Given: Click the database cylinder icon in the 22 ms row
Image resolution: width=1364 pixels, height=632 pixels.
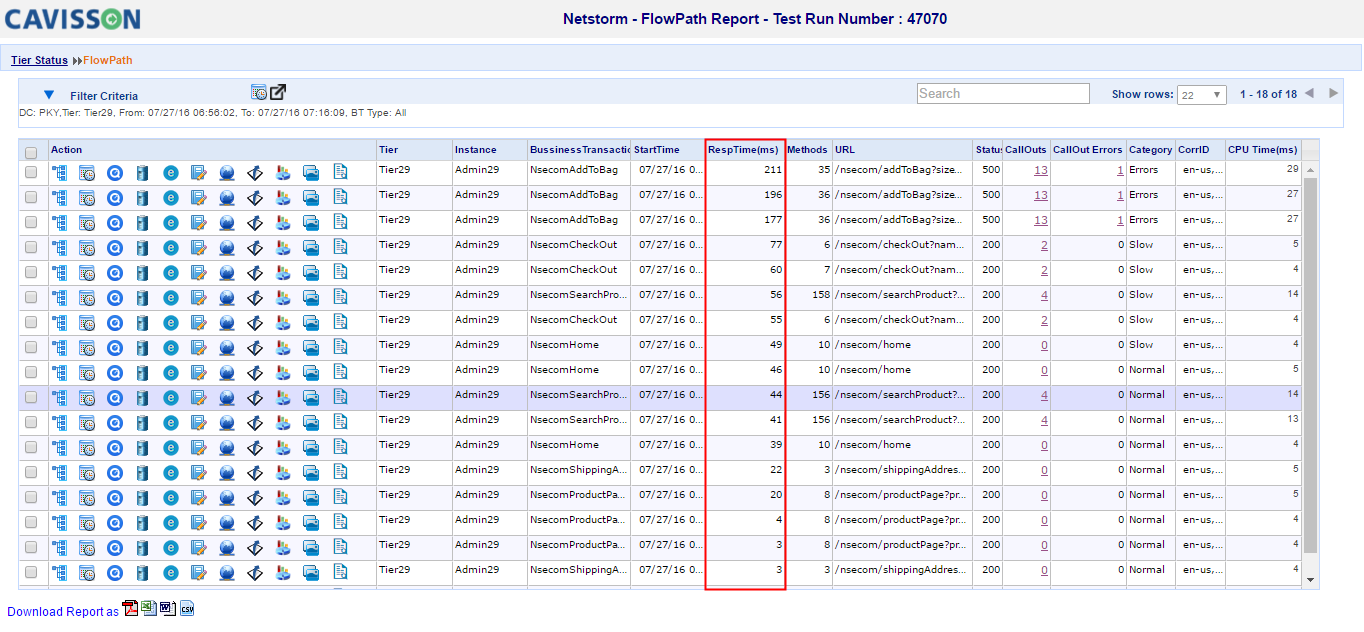Looking at the screenshot, I should click(x=142, y=472).
